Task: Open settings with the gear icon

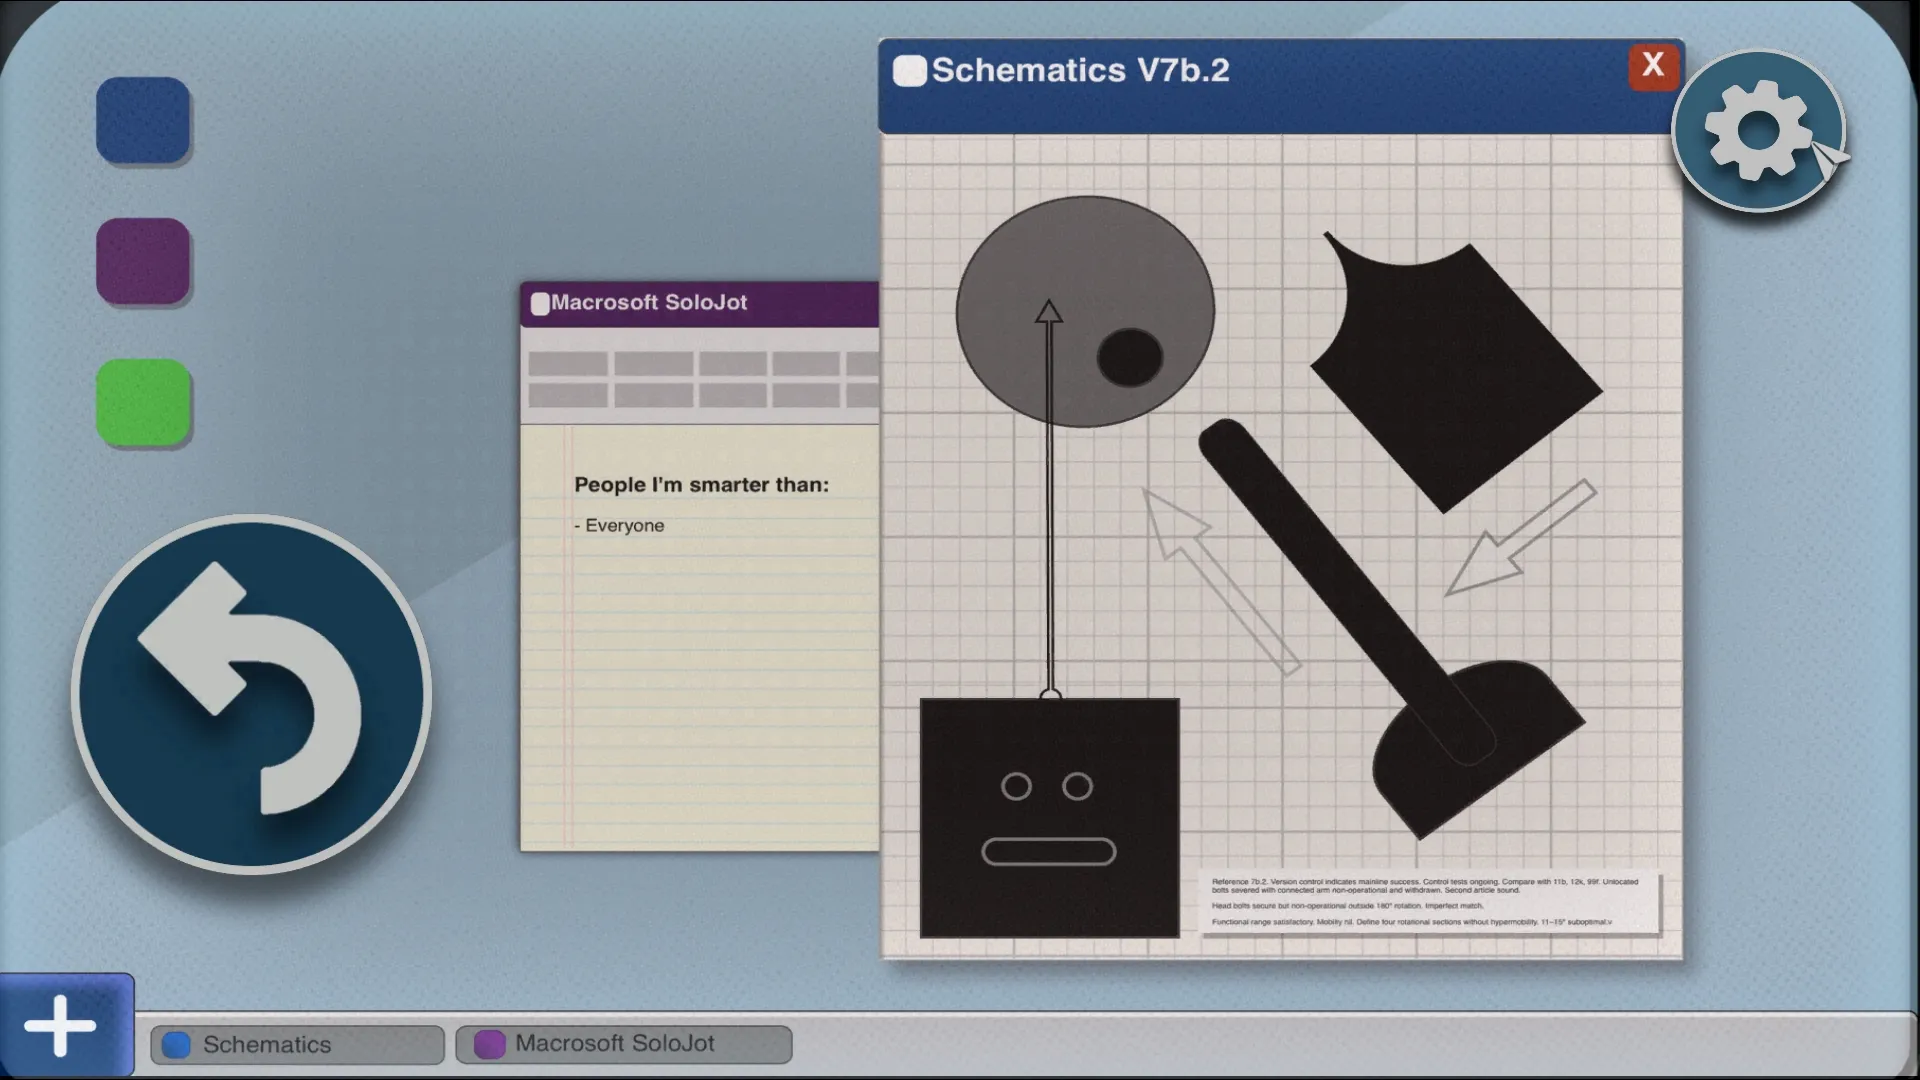Action: click(x=1758, y=131)
